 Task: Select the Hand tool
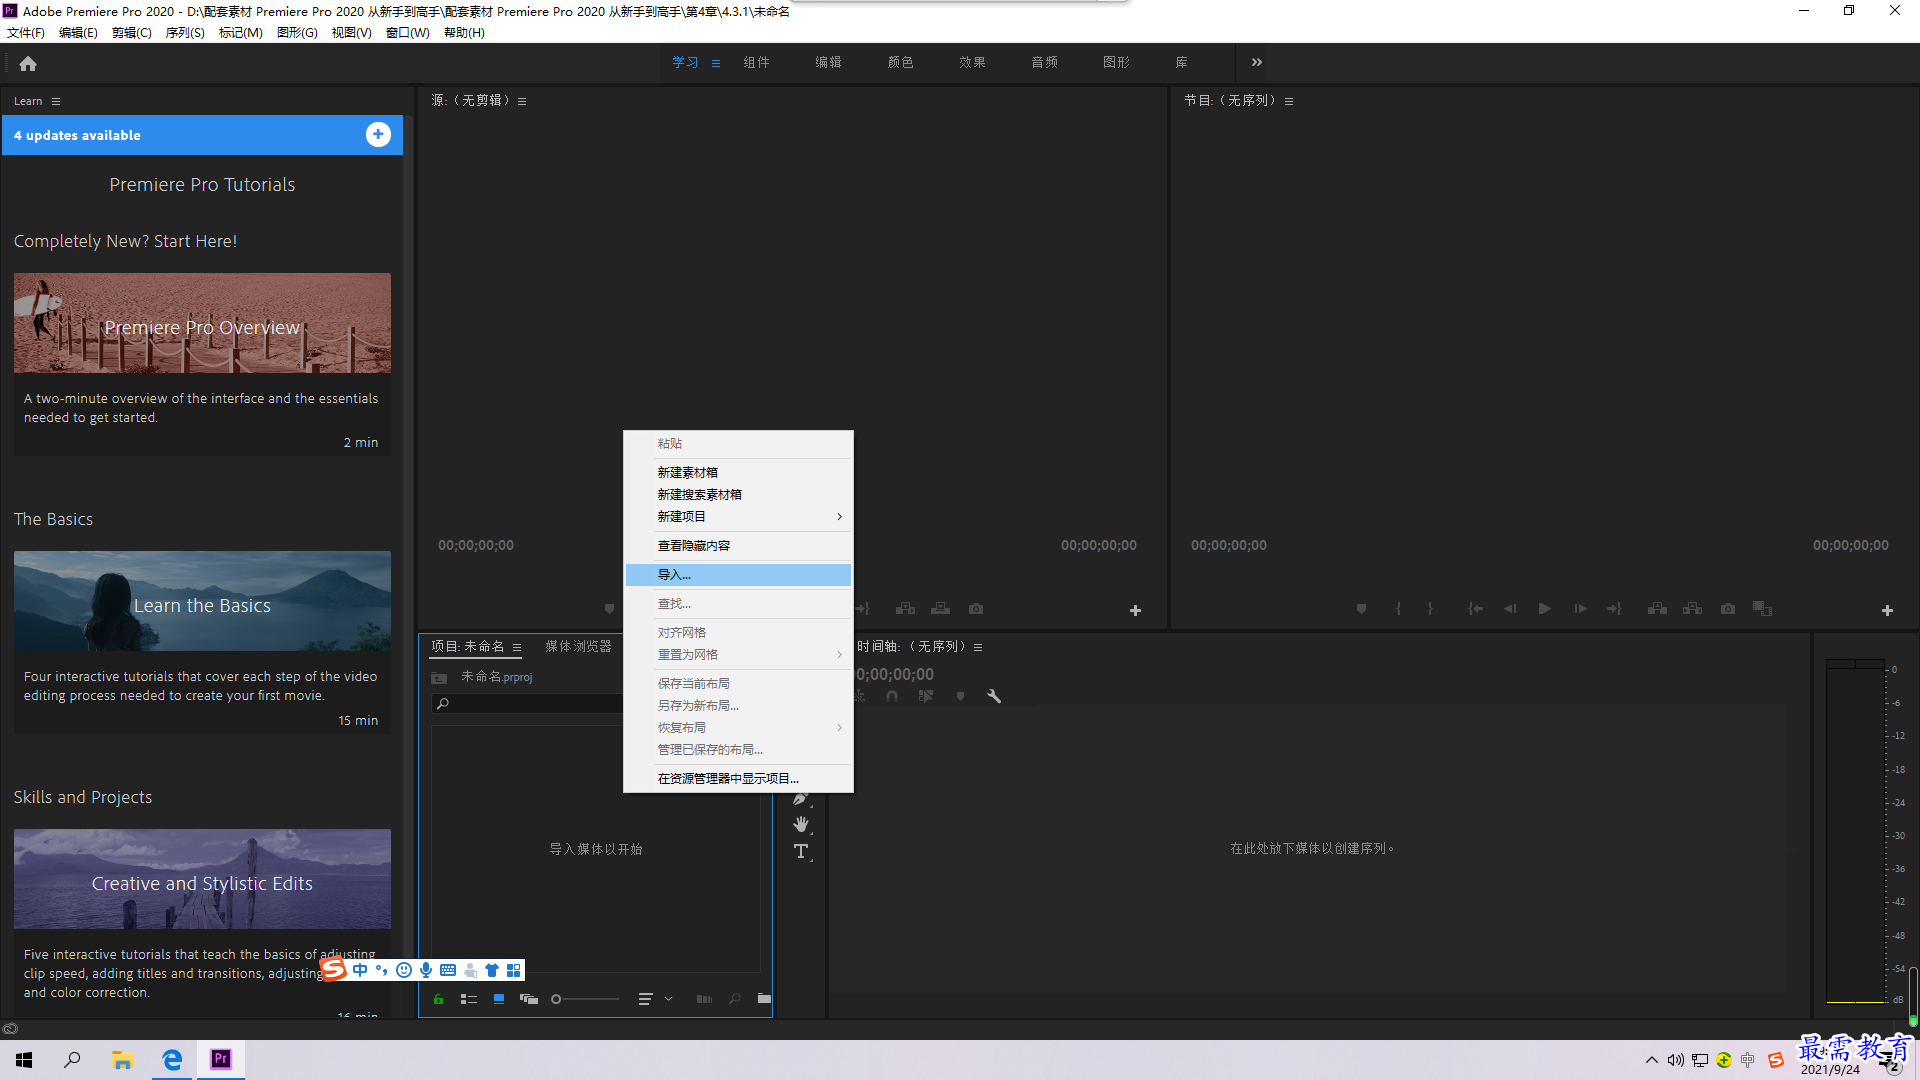point(801,824)
